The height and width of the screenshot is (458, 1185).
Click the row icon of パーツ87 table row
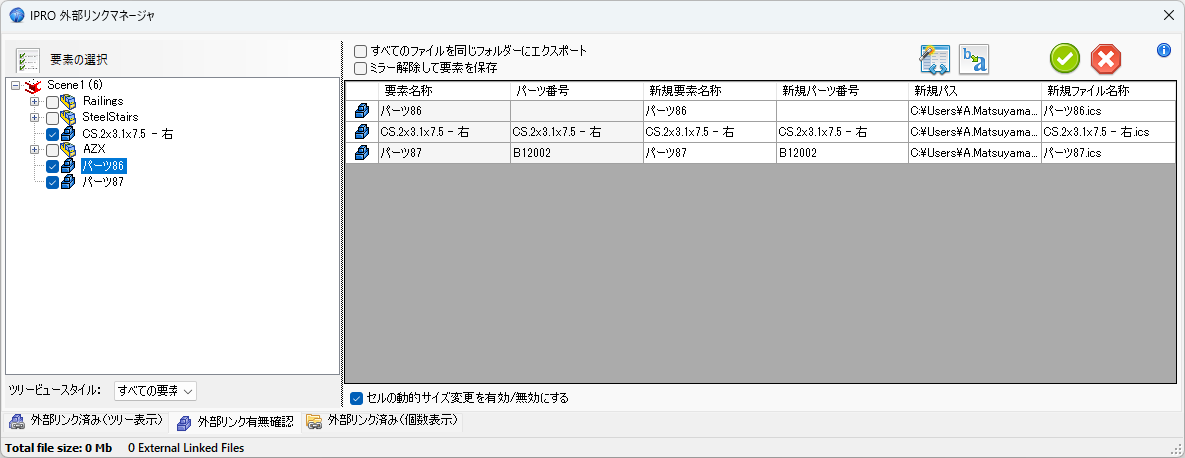click(361, 153)
